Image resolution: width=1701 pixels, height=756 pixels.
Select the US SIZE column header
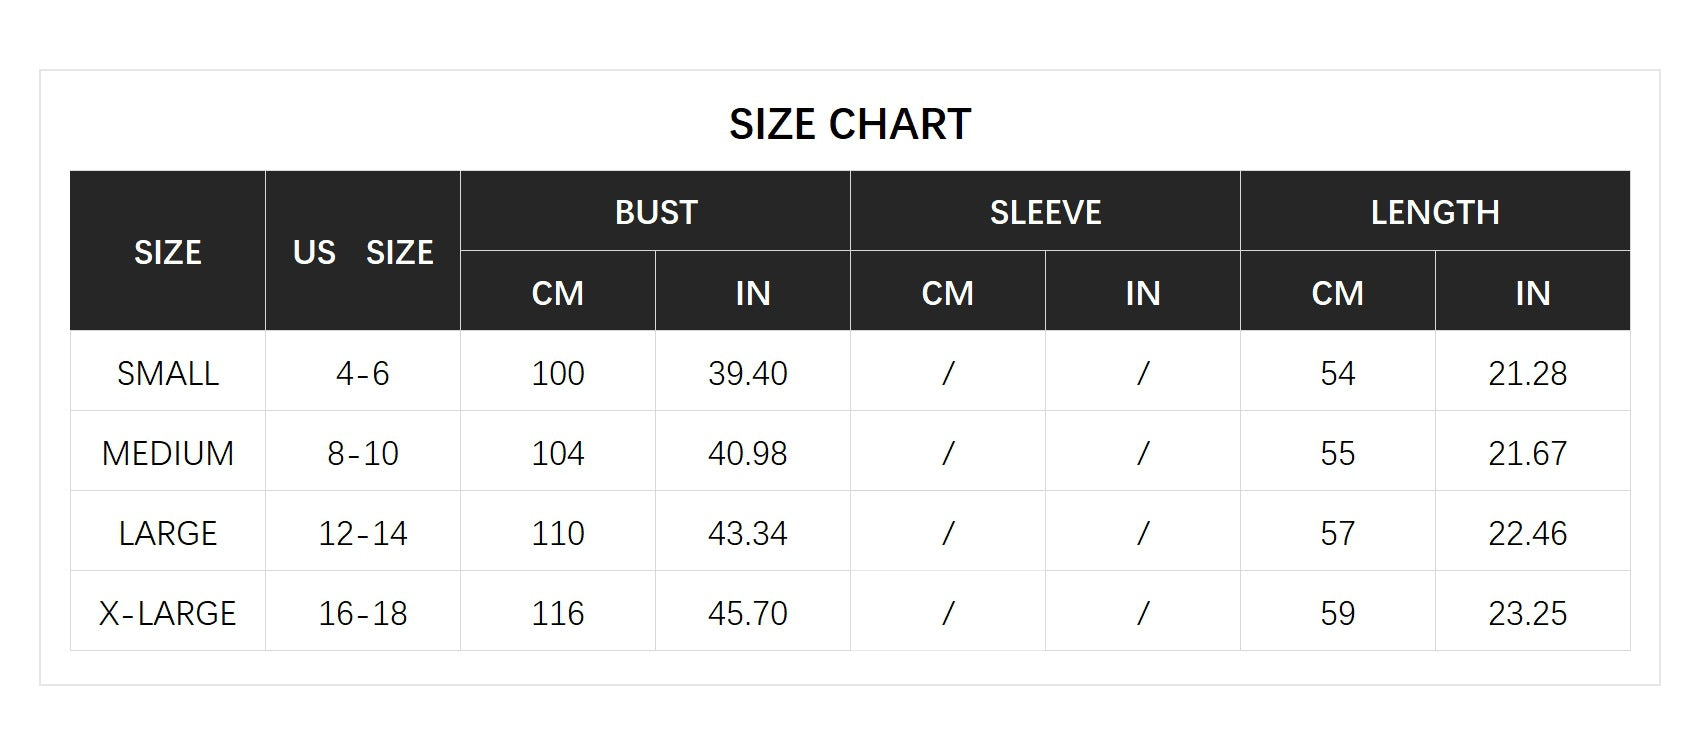point(363,252)
